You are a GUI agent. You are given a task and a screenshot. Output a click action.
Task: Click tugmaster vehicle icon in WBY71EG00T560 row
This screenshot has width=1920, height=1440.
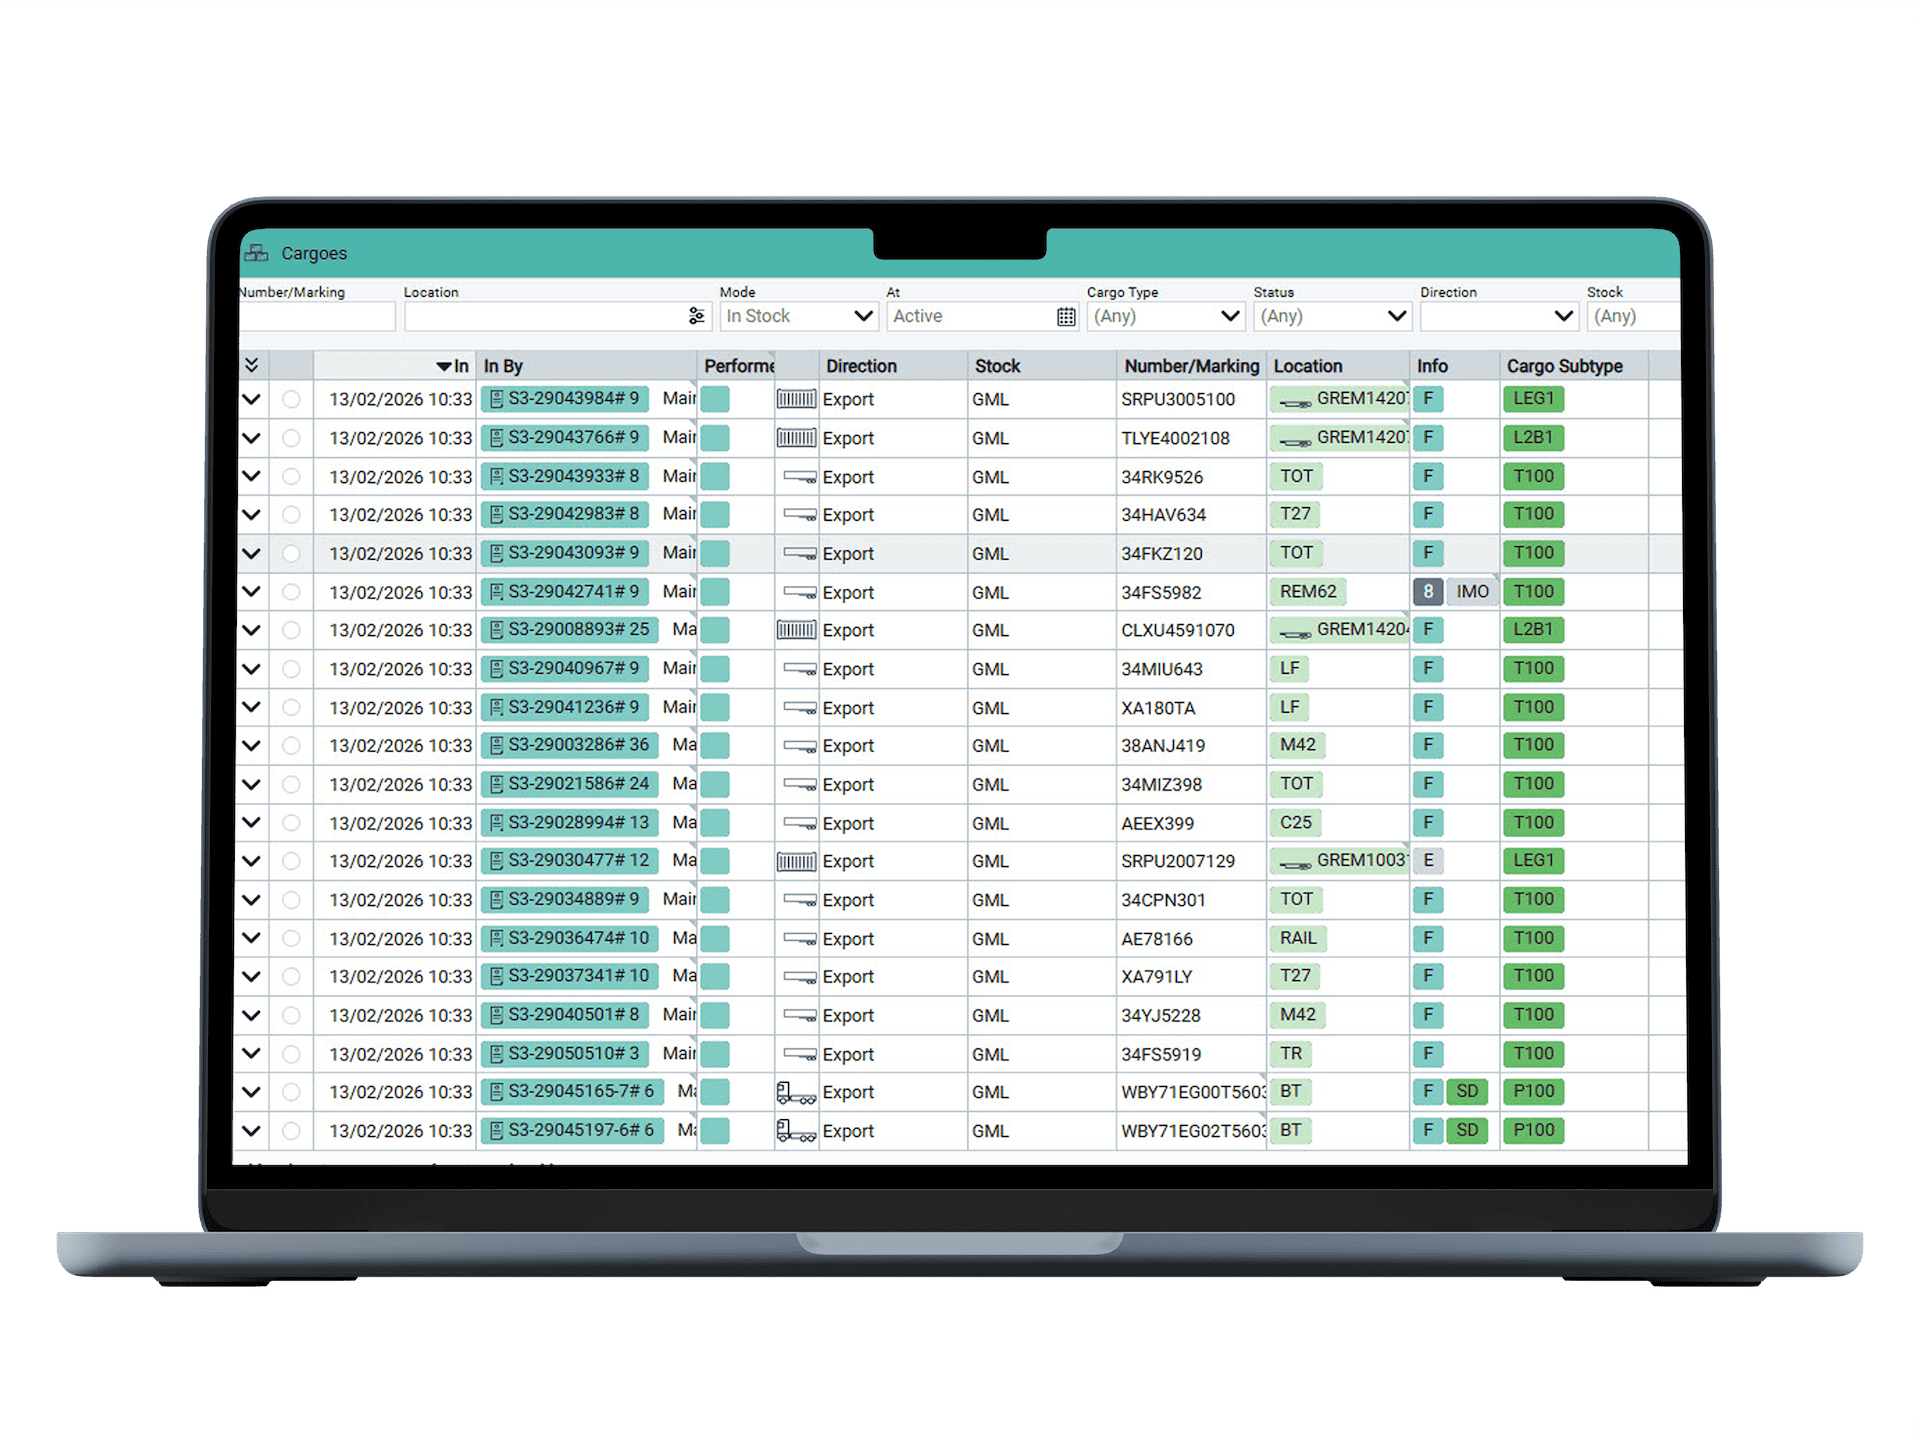[796, 1093]
